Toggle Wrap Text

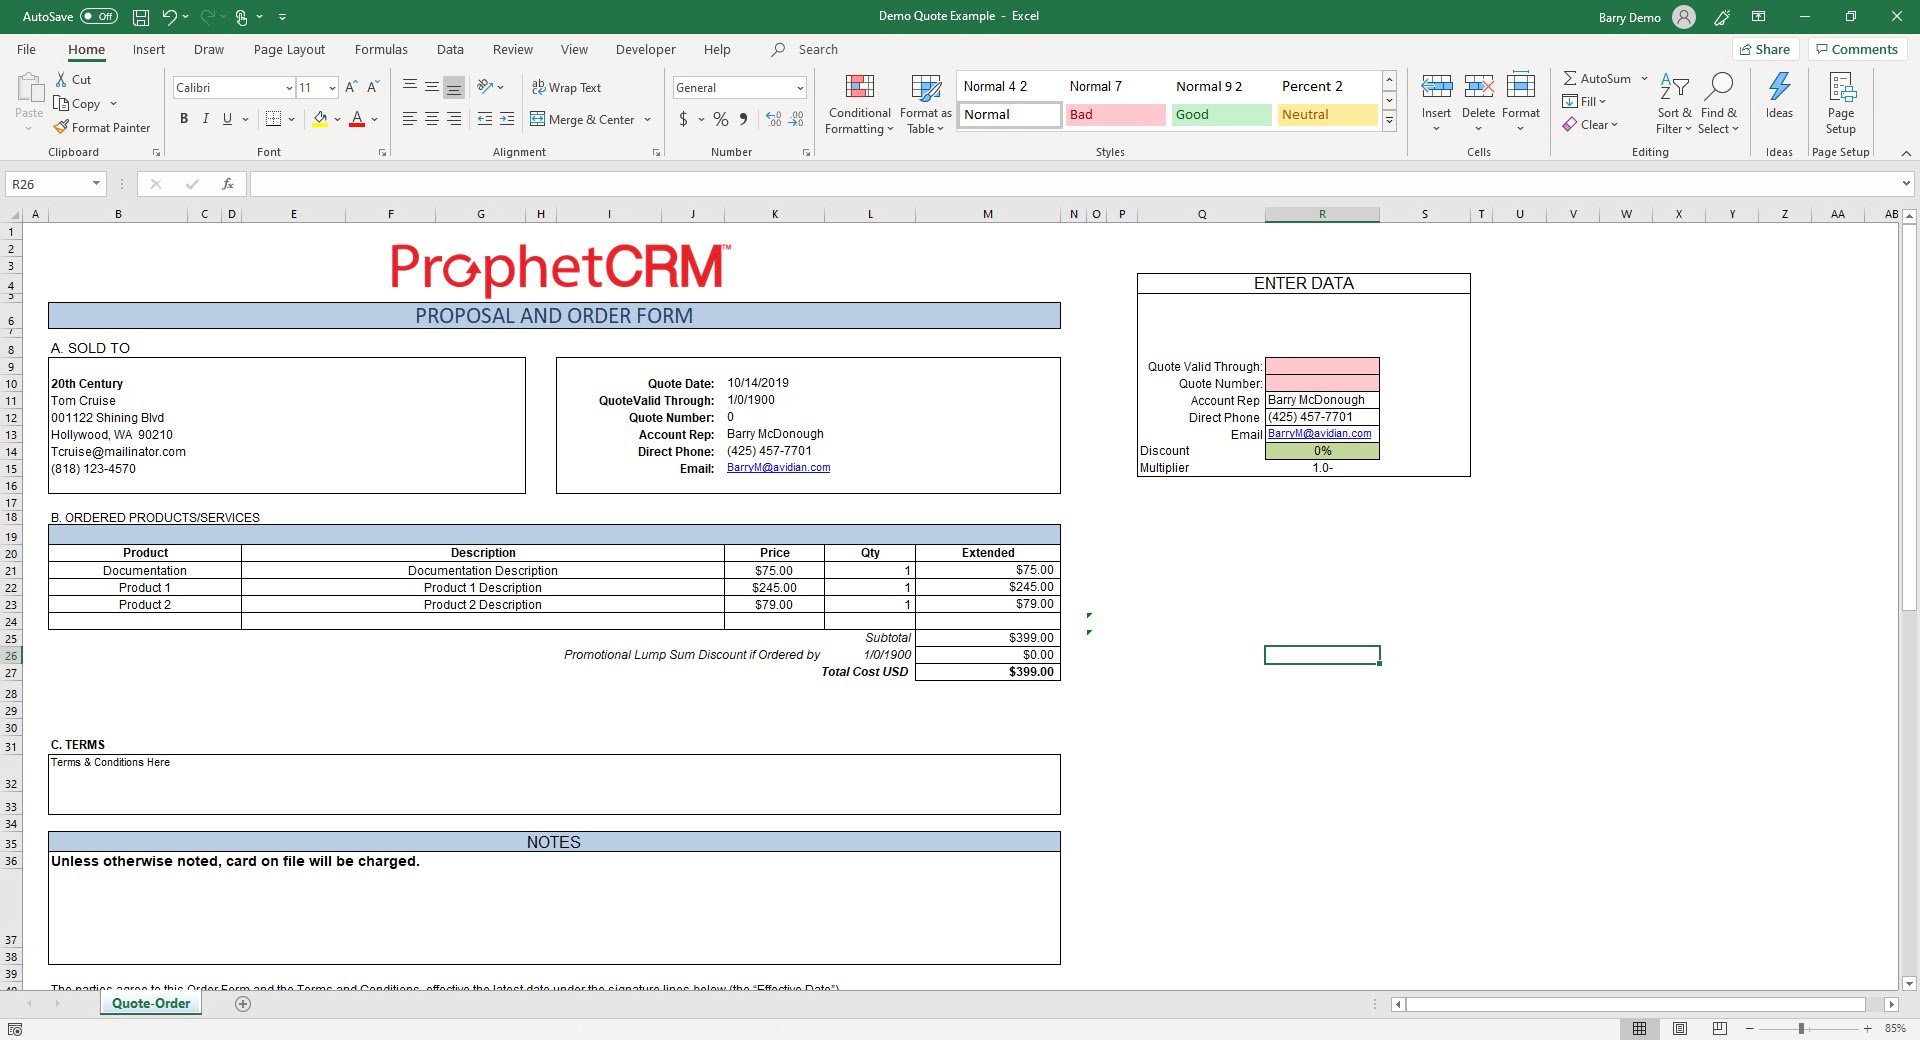(566, 88)
